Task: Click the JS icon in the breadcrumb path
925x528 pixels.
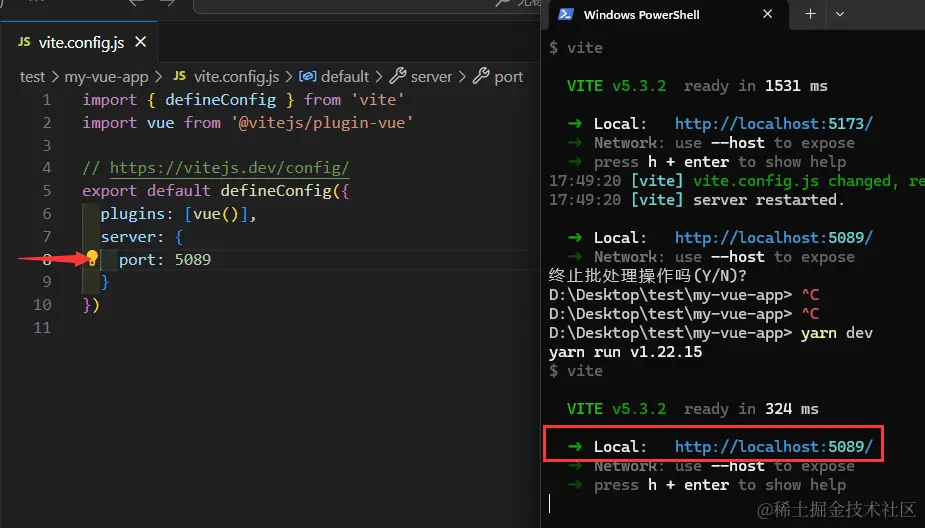Action: coord(179,76)
